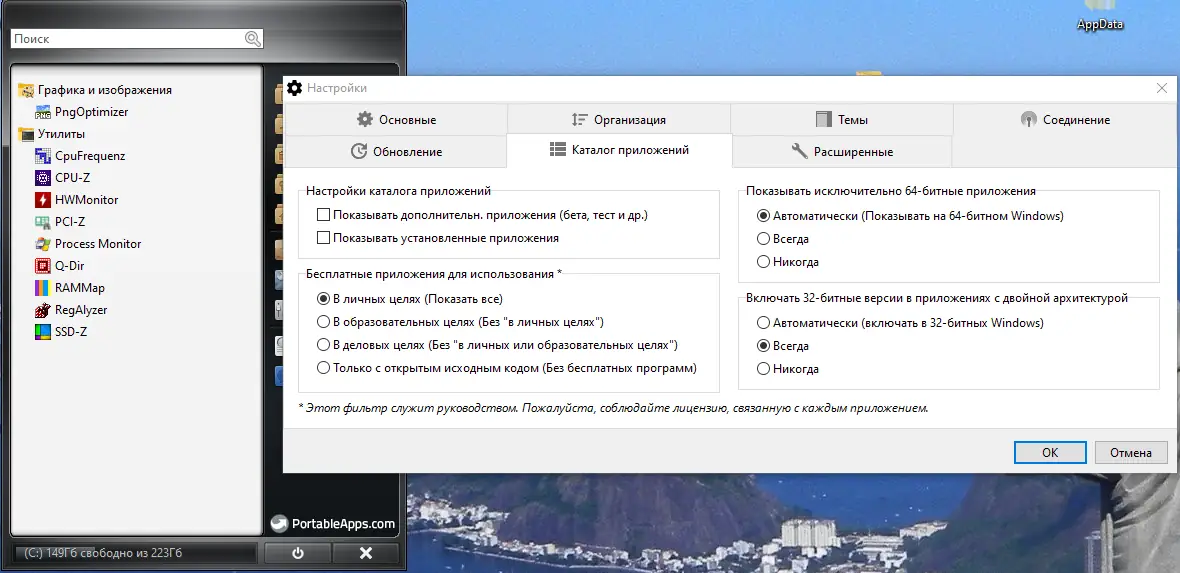The width and height of the screenshot is (1180, 573).
Task: Click the gear icon in Настройки title bar
Action: tap(294, 88)
